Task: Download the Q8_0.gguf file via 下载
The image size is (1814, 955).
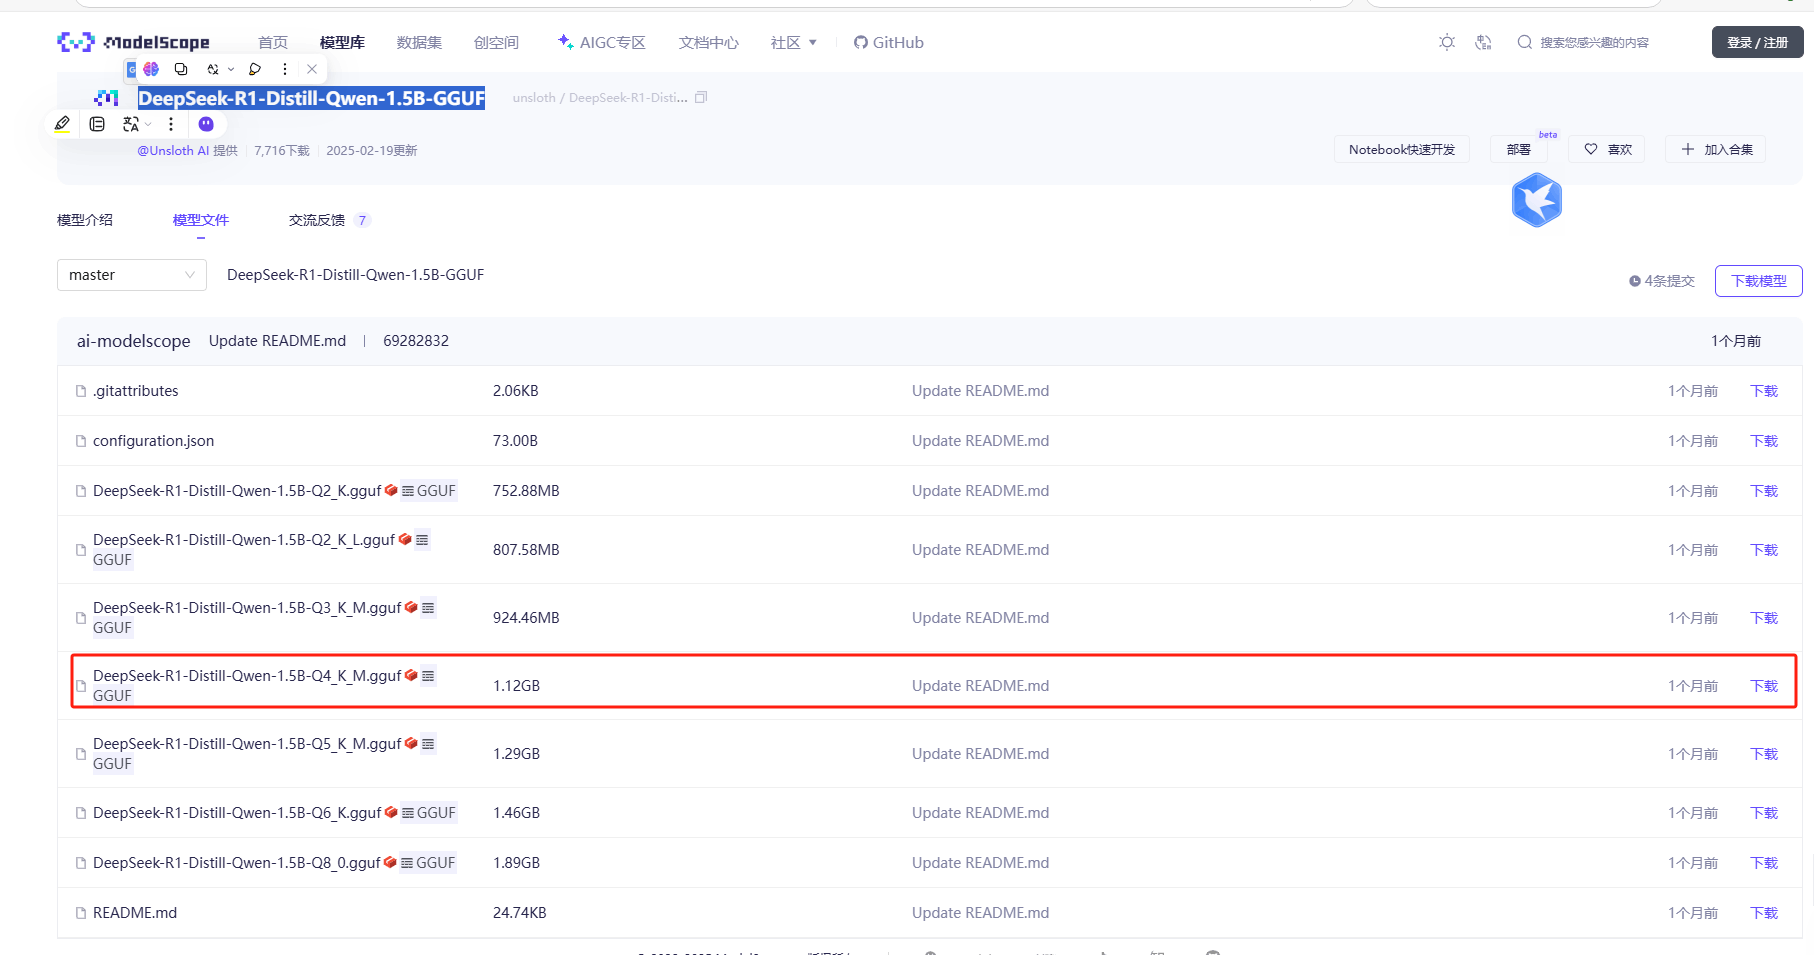Action: pyautogui.click(x=1764, y=863)
